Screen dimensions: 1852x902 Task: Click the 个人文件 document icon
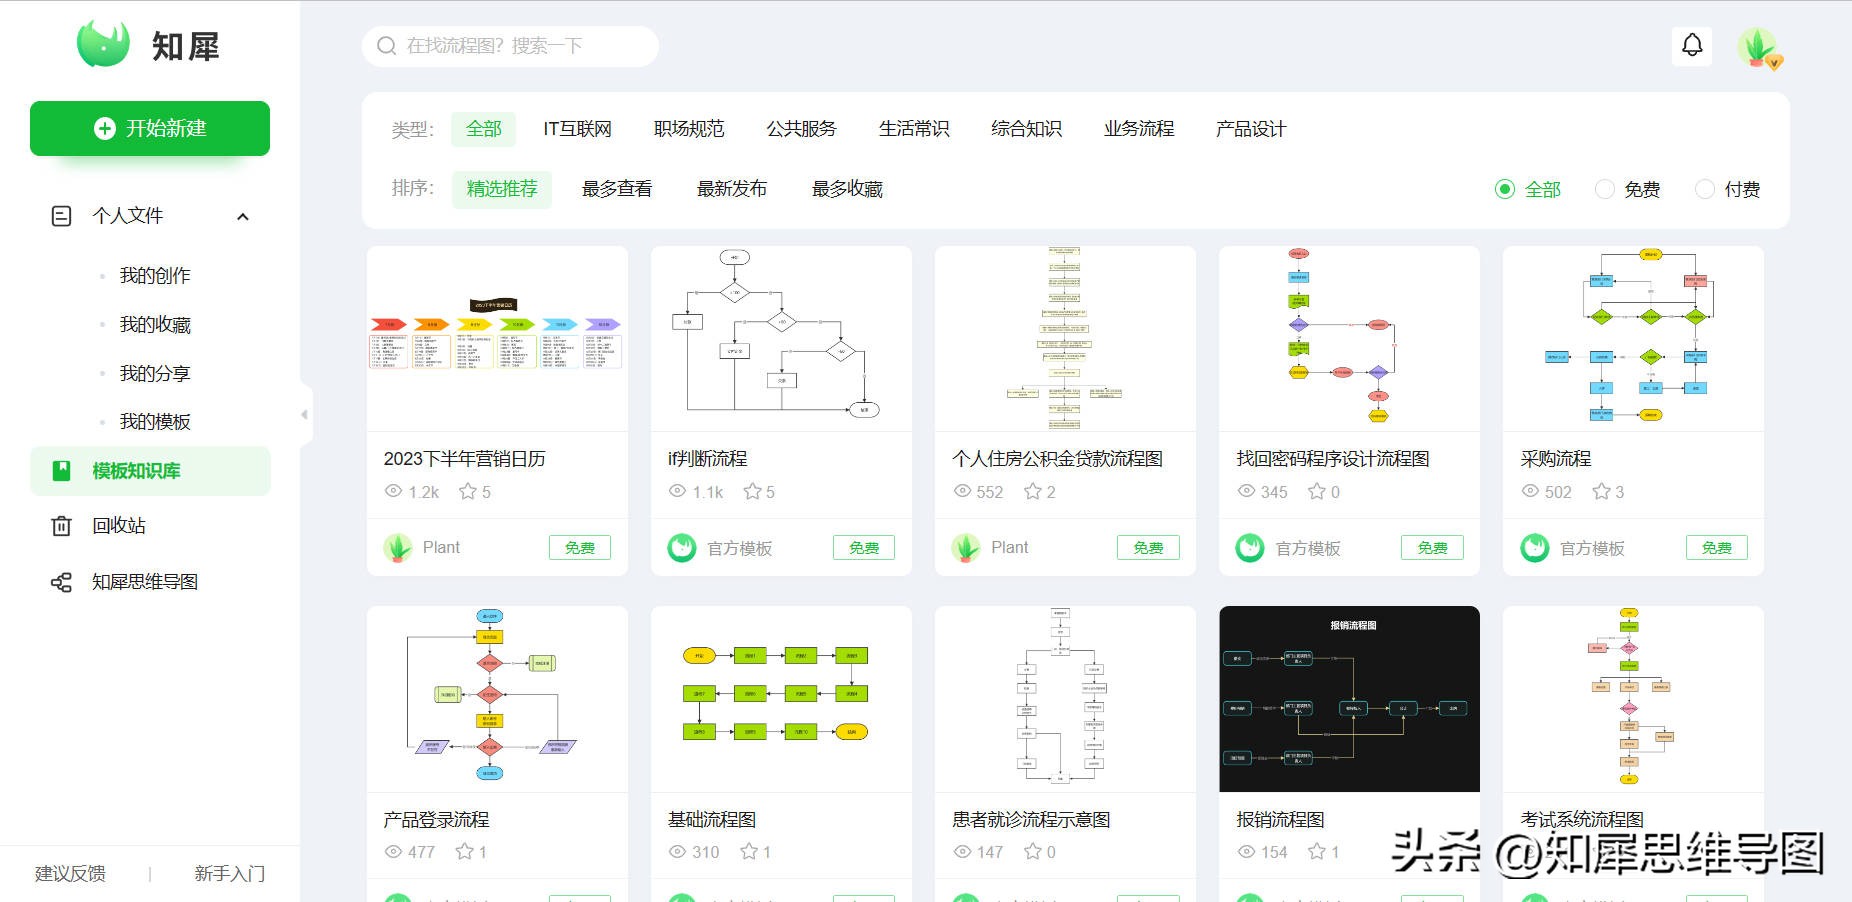tap(62, 215)
